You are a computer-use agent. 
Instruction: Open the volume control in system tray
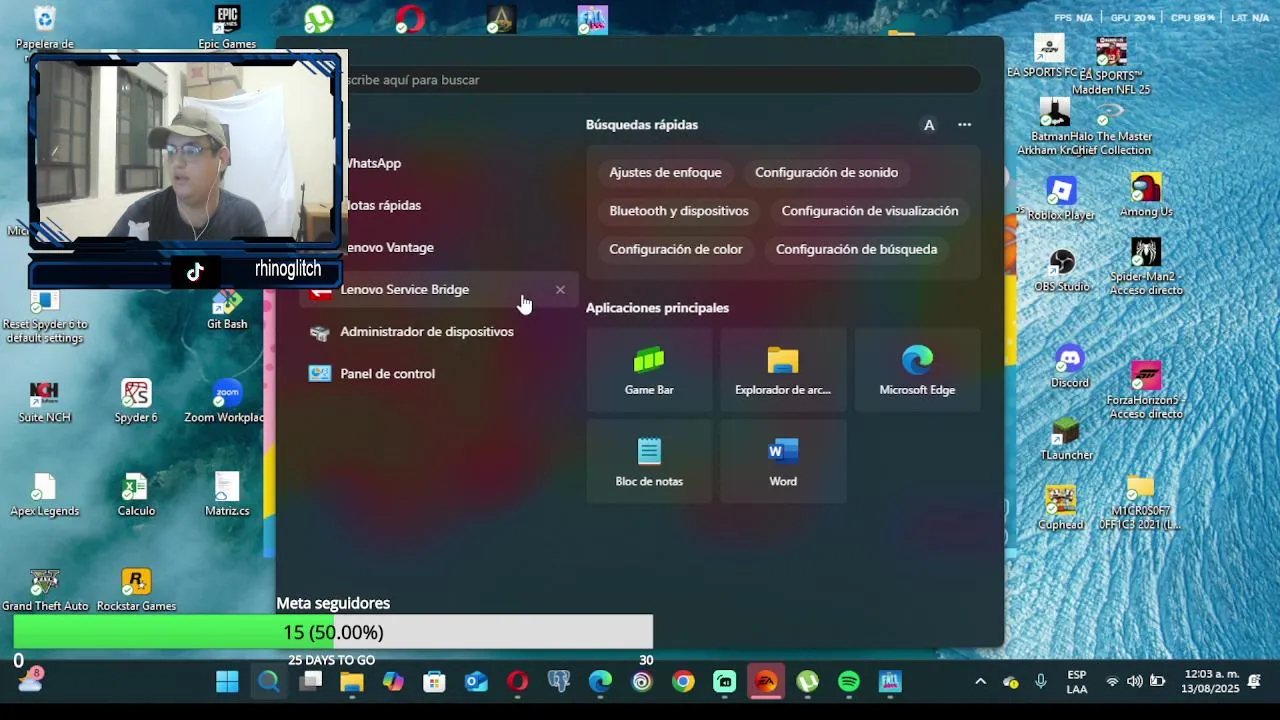click(x=1134, y=682)
